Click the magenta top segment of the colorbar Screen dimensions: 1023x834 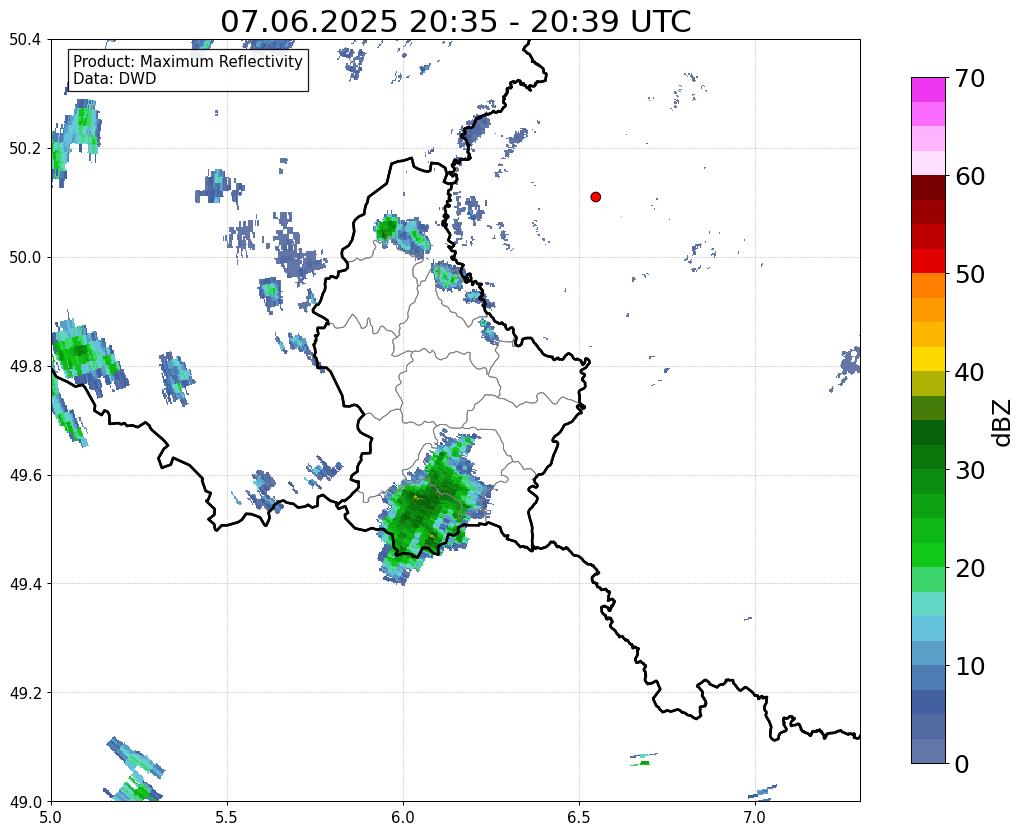click(928, 89)
